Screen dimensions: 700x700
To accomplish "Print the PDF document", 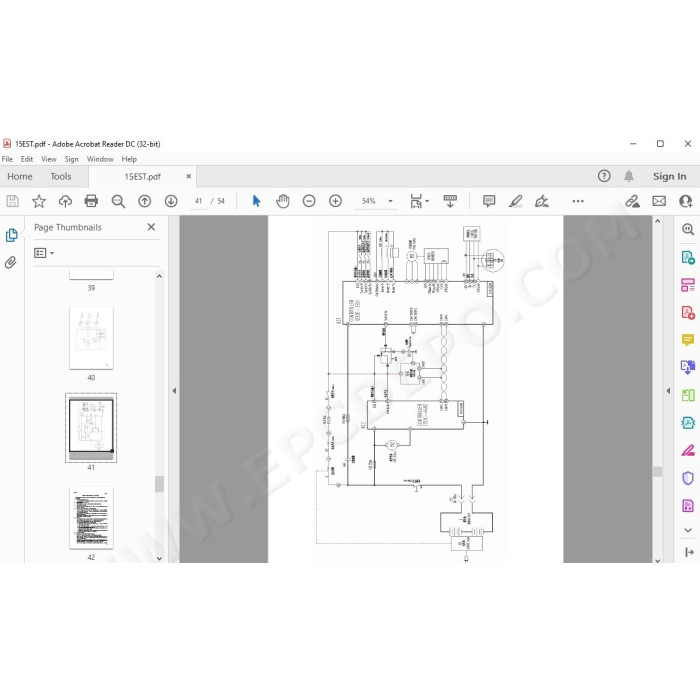I will [91, 201].
